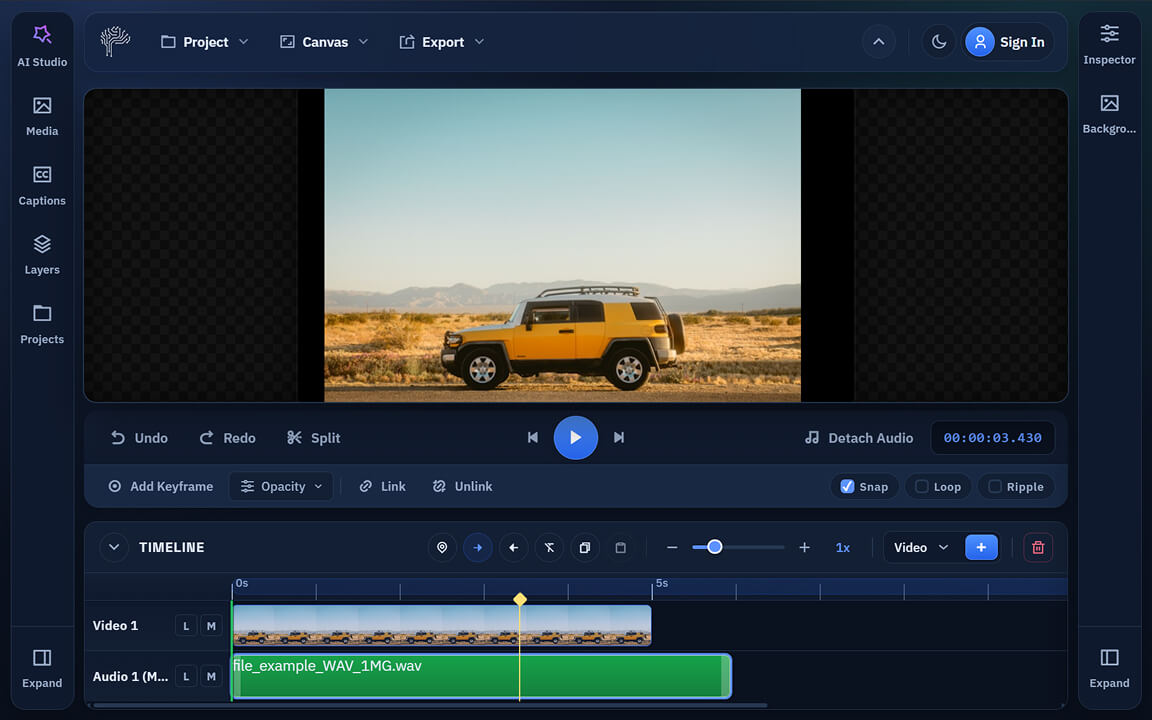1152x720 pixels.
Task: Open the Inspector panel
Action: pos(1109,46)
